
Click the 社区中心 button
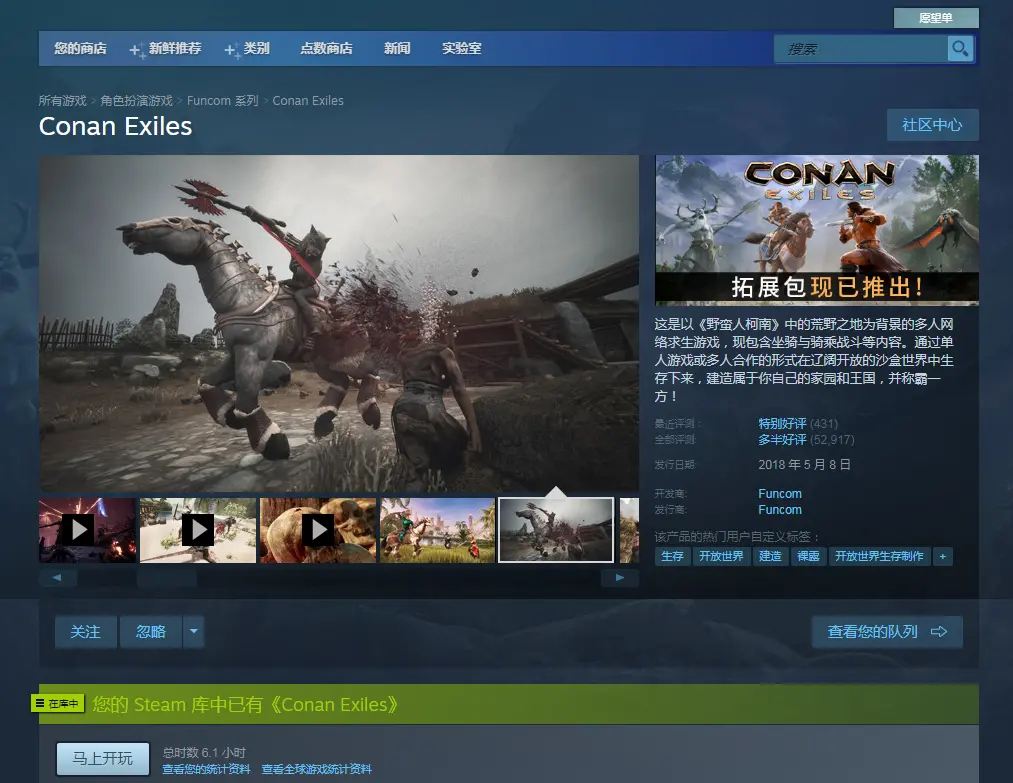(x=932, y=125)
